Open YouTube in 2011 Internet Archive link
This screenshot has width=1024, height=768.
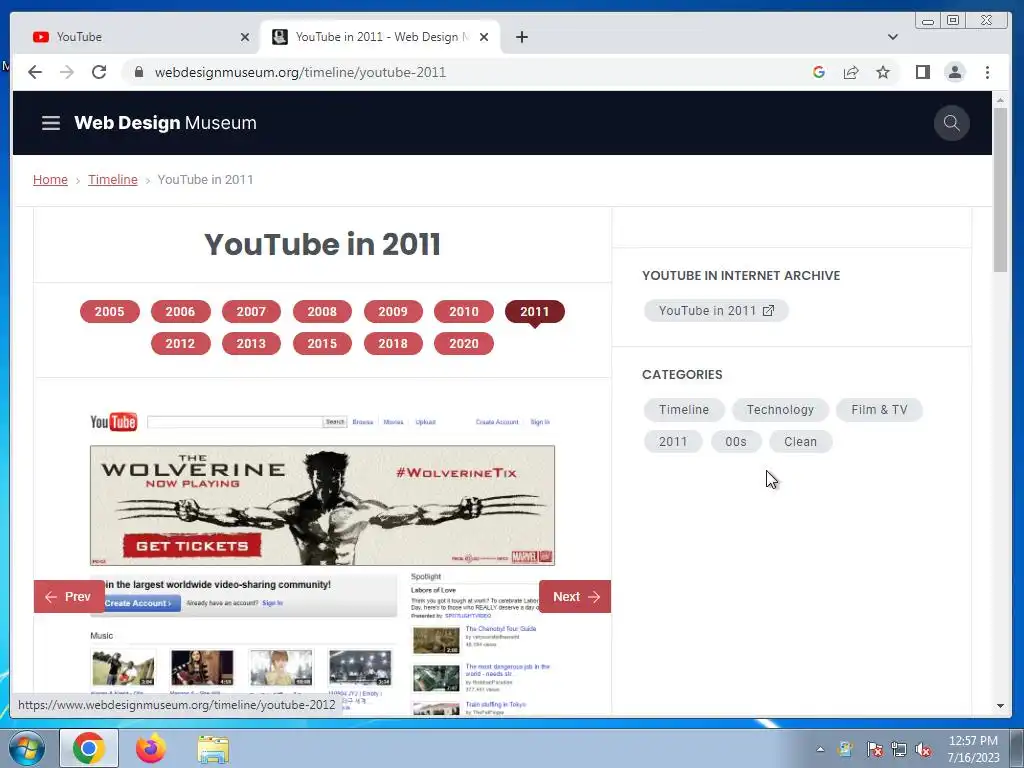pos(716,311)
